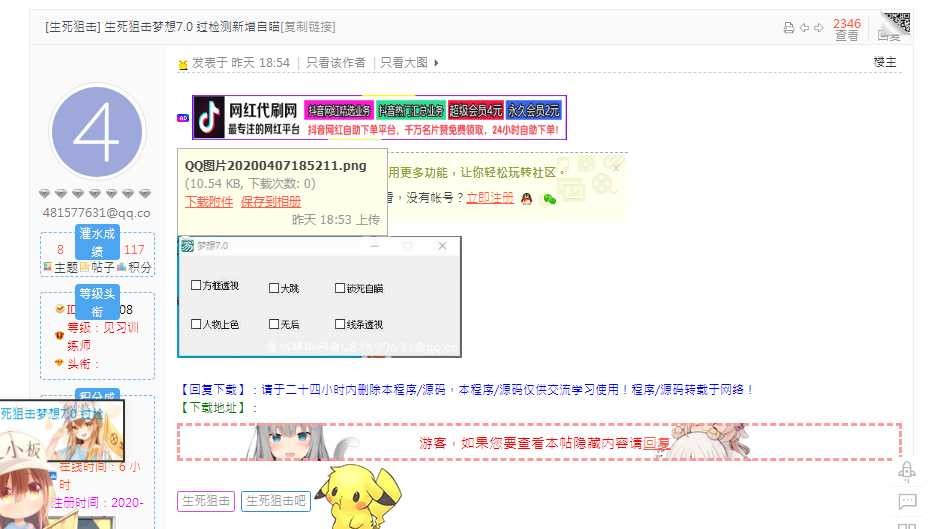Open the QR code corner at top right
This screenshot has height=529, width=943.
point(897,22)
